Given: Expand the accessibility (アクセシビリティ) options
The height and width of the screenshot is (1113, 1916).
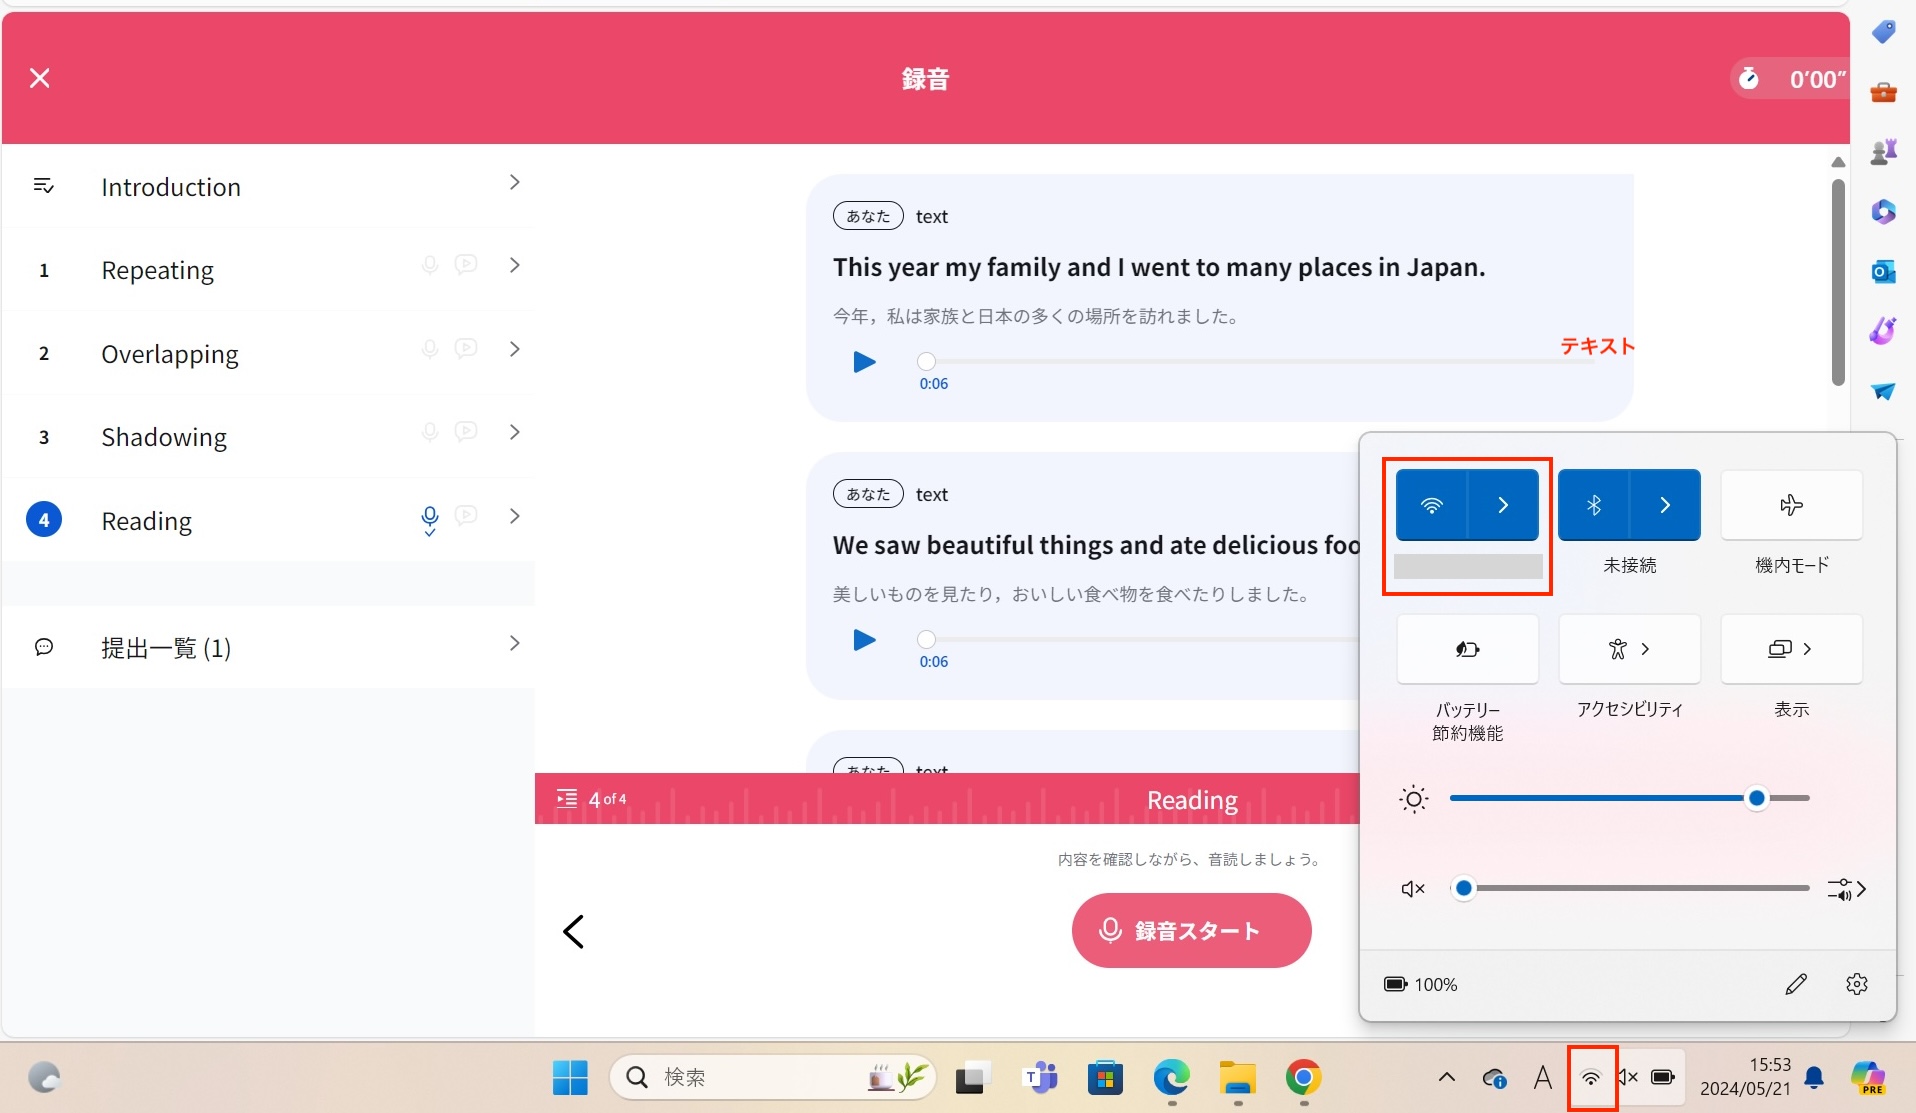Looking at the screenshot, I should (x=1629, y=649).
